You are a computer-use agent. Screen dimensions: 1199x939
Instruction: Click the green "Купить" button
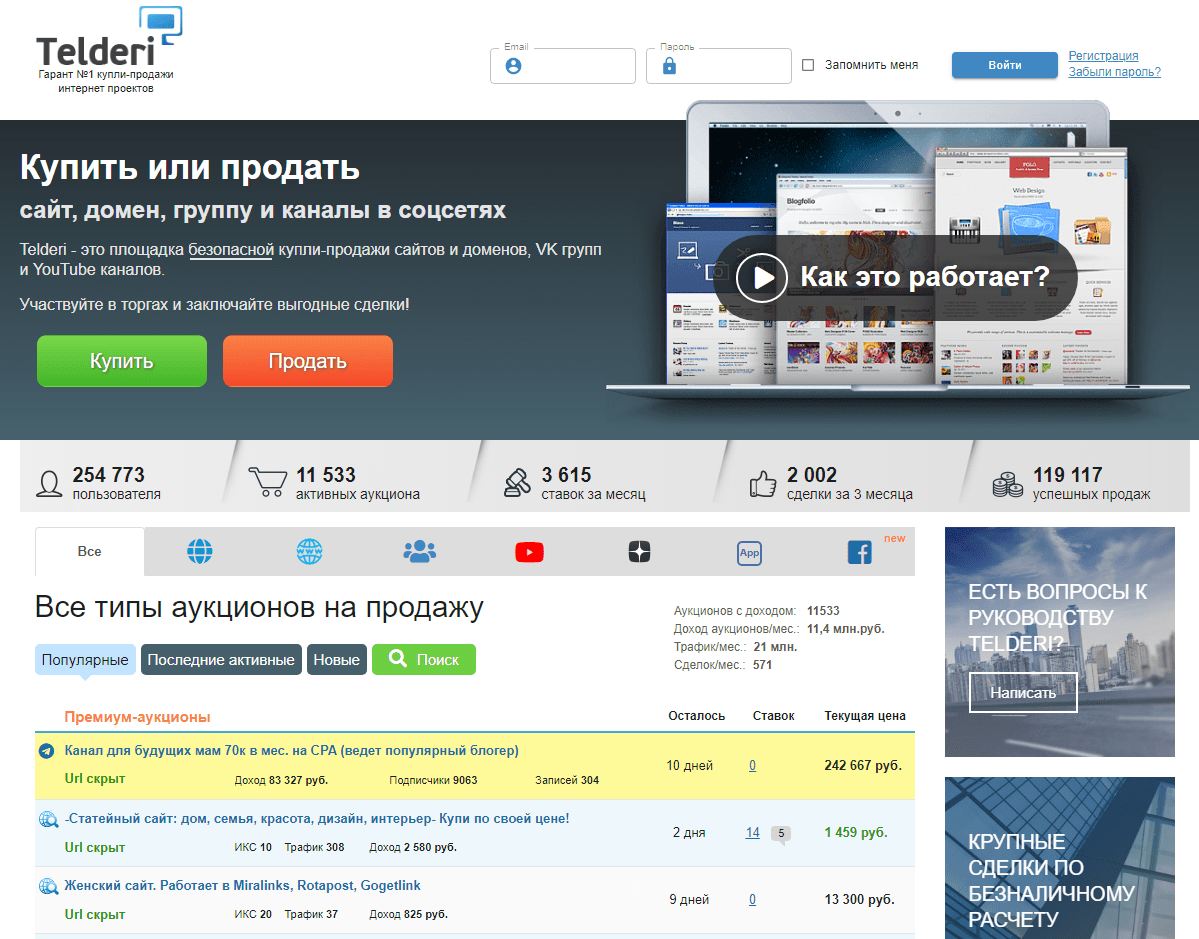tap(122, 361)
